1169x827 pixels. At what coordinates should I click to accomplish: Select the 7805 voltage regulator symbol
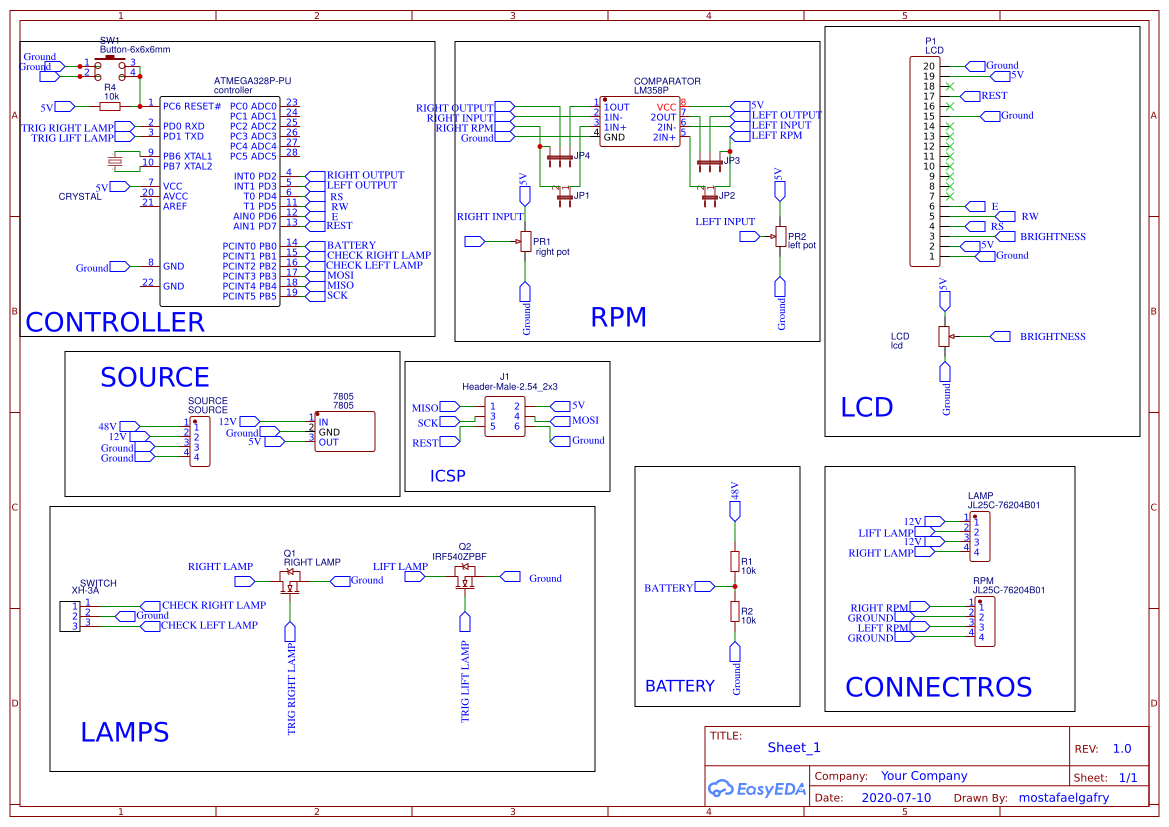[345, 430]
